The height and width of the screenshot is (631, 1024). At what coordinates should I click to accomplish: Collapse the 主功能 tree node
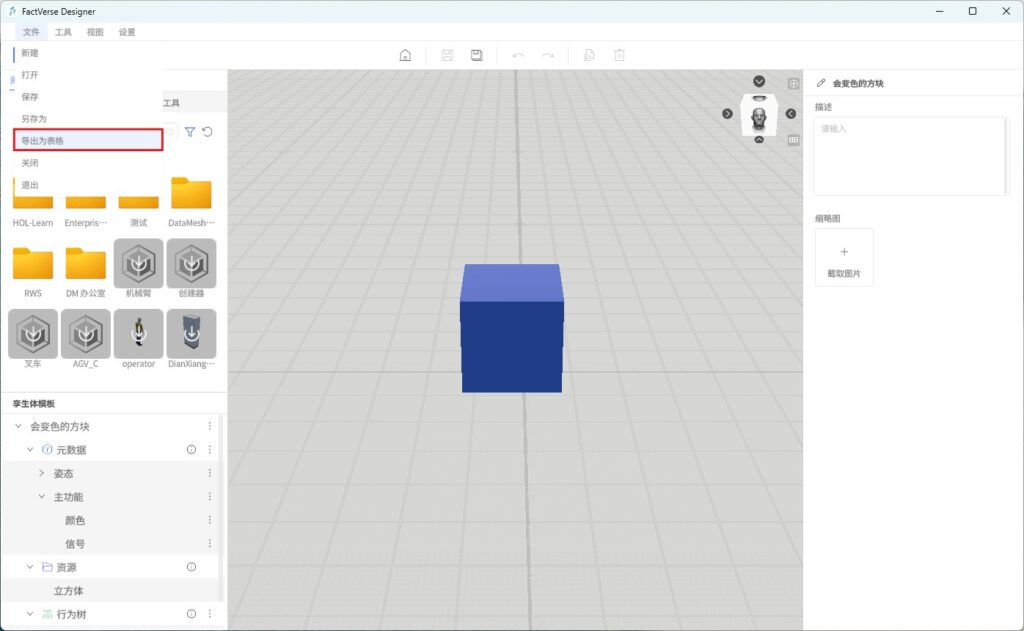coord(42,497)
